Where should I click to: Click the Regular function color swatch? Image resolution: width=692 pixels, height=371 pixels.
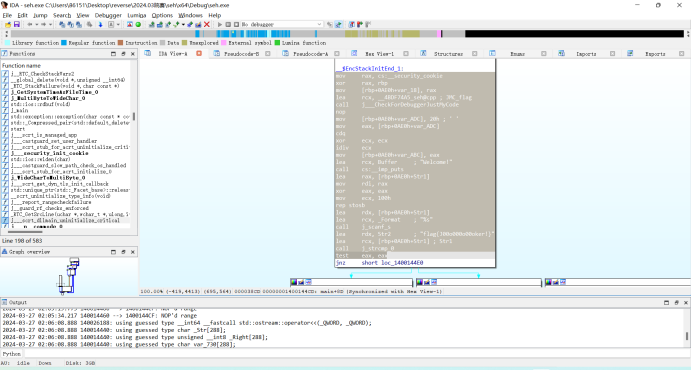click(x=64, y=43)
